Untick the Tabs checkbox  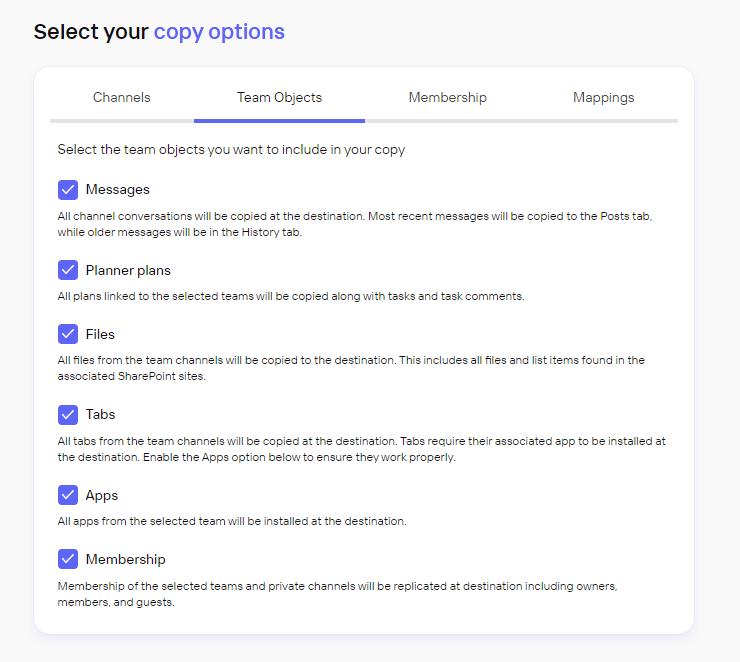pos(68,414)
